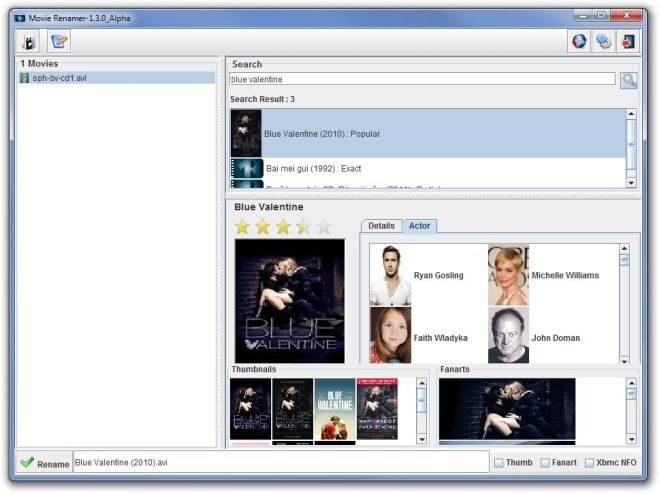Viewport: 660px width, 494px height.
Task: Select Bai mei gui (1992) : Exact result
Action: click(428, 169)
